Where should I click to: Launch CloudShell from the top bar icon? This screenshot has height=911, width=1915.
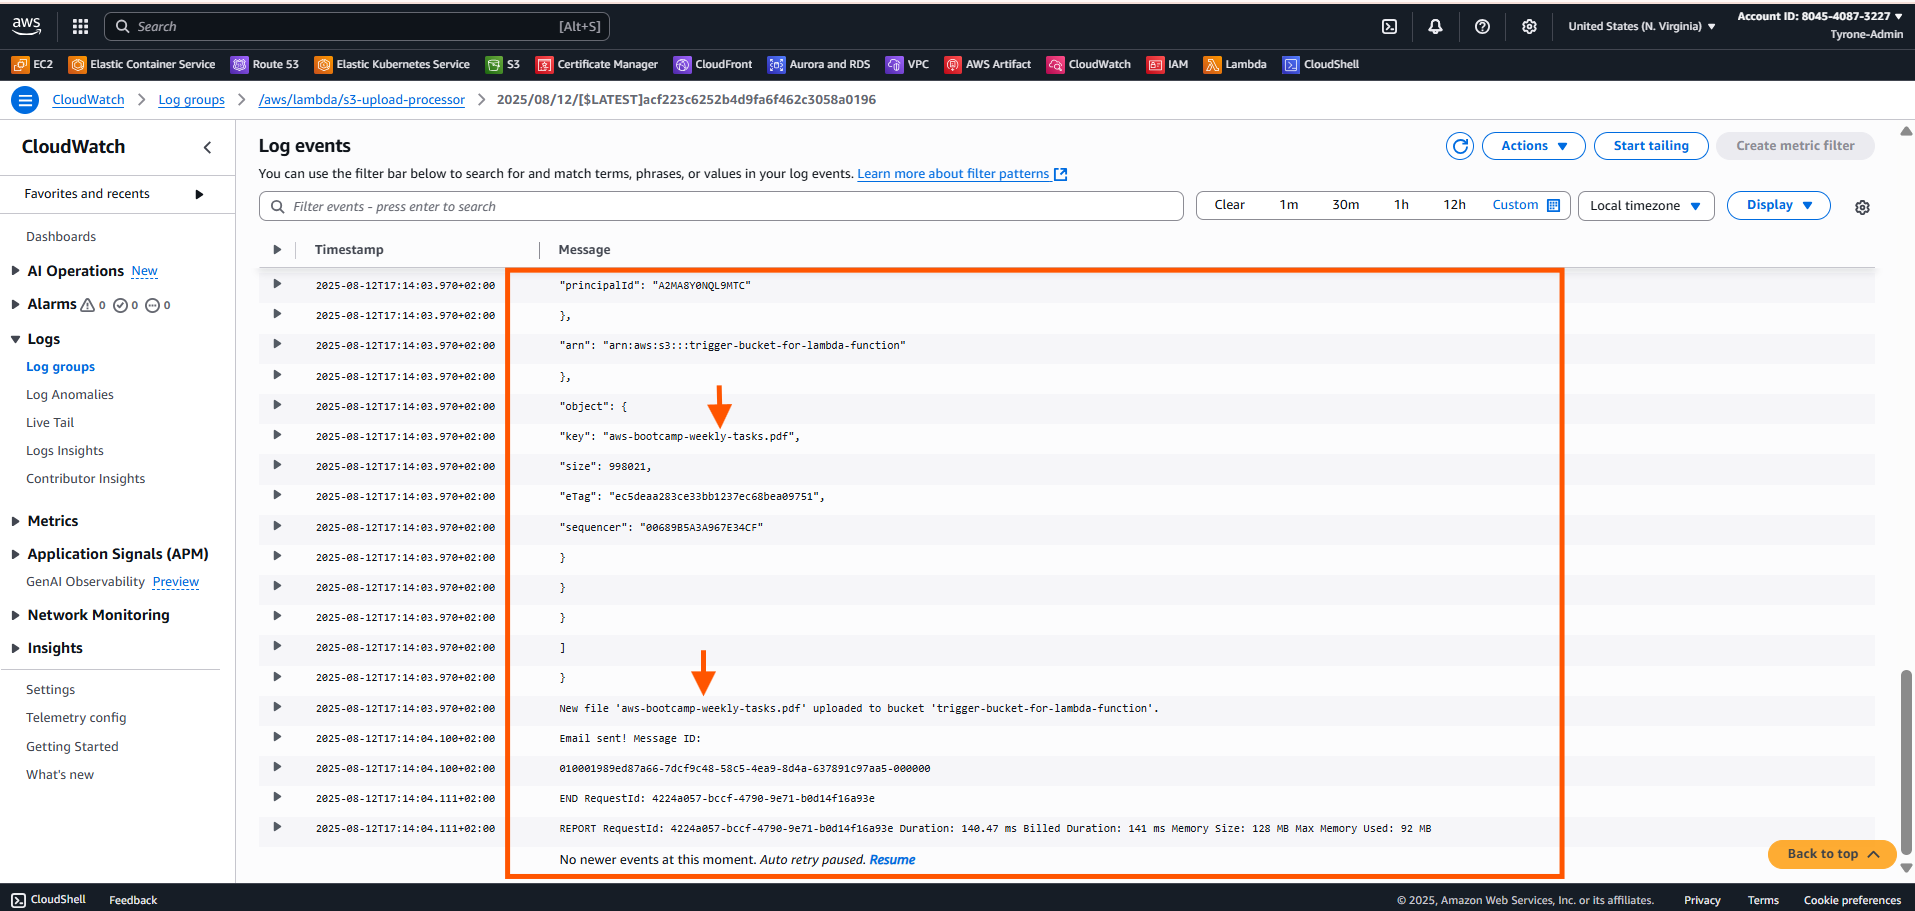coord(1389,27)
